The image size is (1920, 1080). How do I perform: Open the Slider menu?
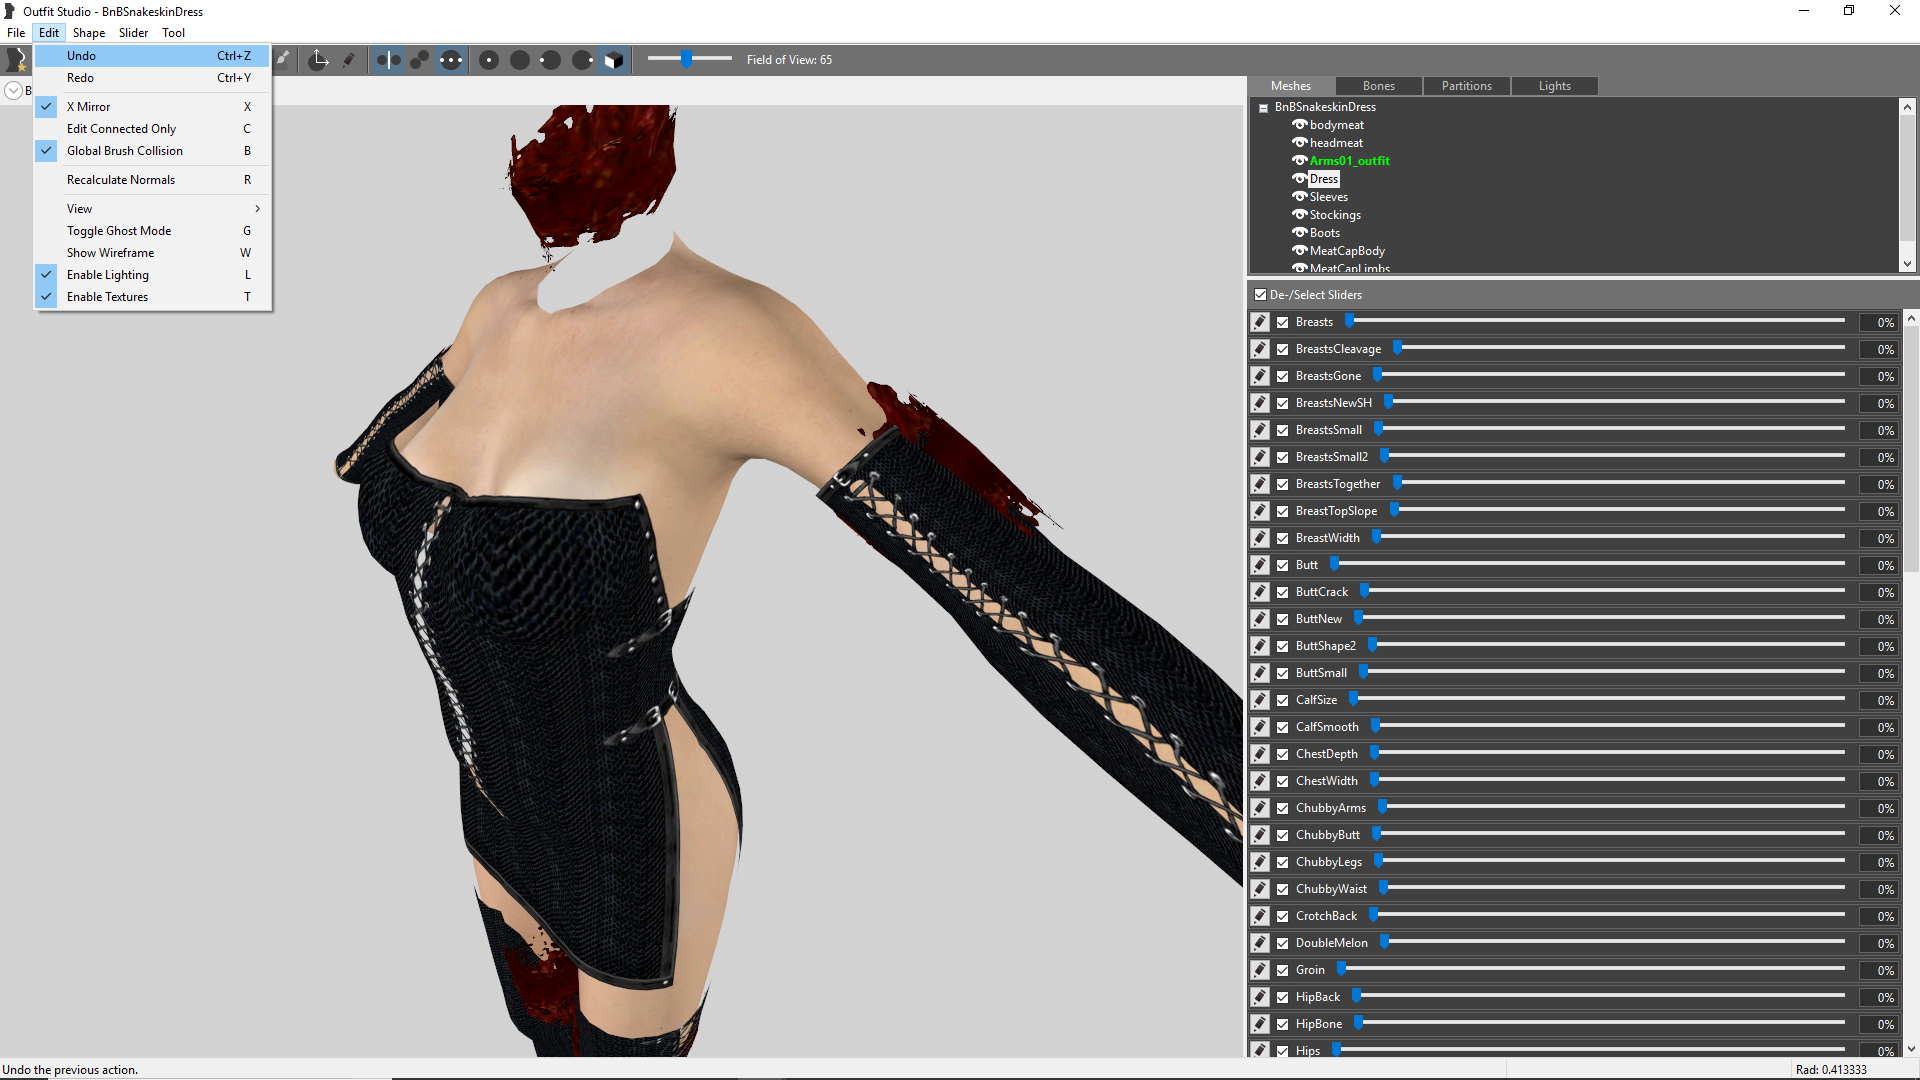tap(133, 33)
